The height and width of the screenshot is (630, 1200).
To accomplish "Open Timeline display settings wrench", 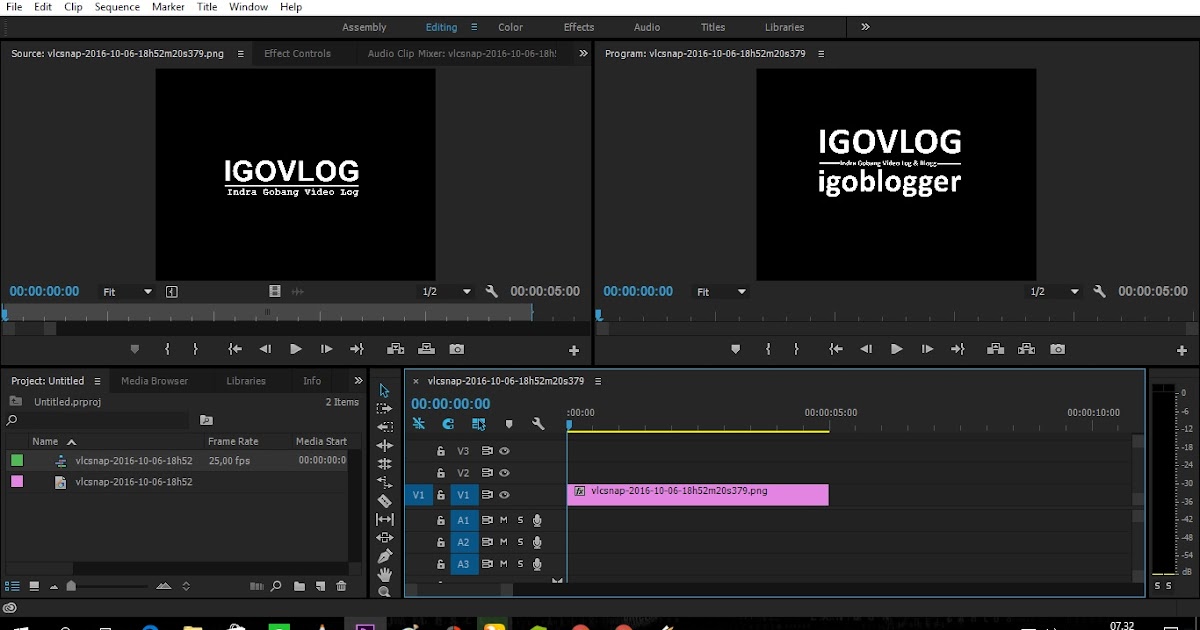I will coord(538,424).
